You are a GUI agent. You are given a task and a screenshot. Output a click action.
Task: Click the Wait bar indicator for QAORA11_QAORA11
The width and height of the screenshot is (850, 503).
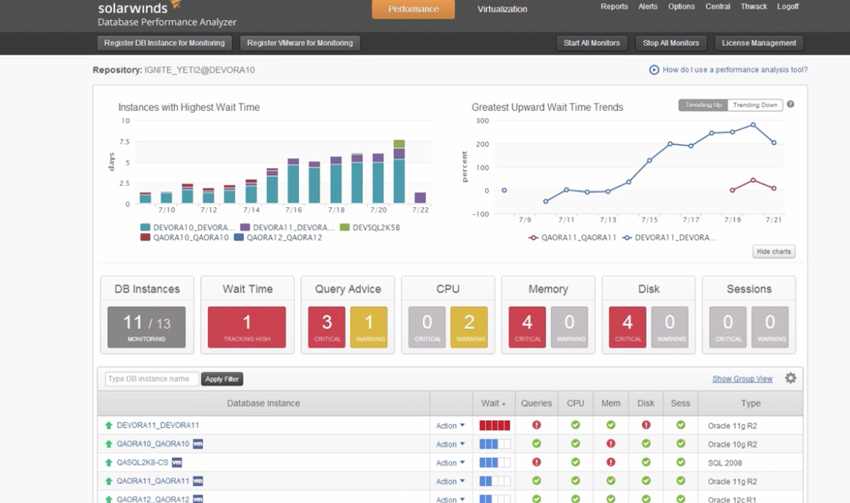pos(494,481)
